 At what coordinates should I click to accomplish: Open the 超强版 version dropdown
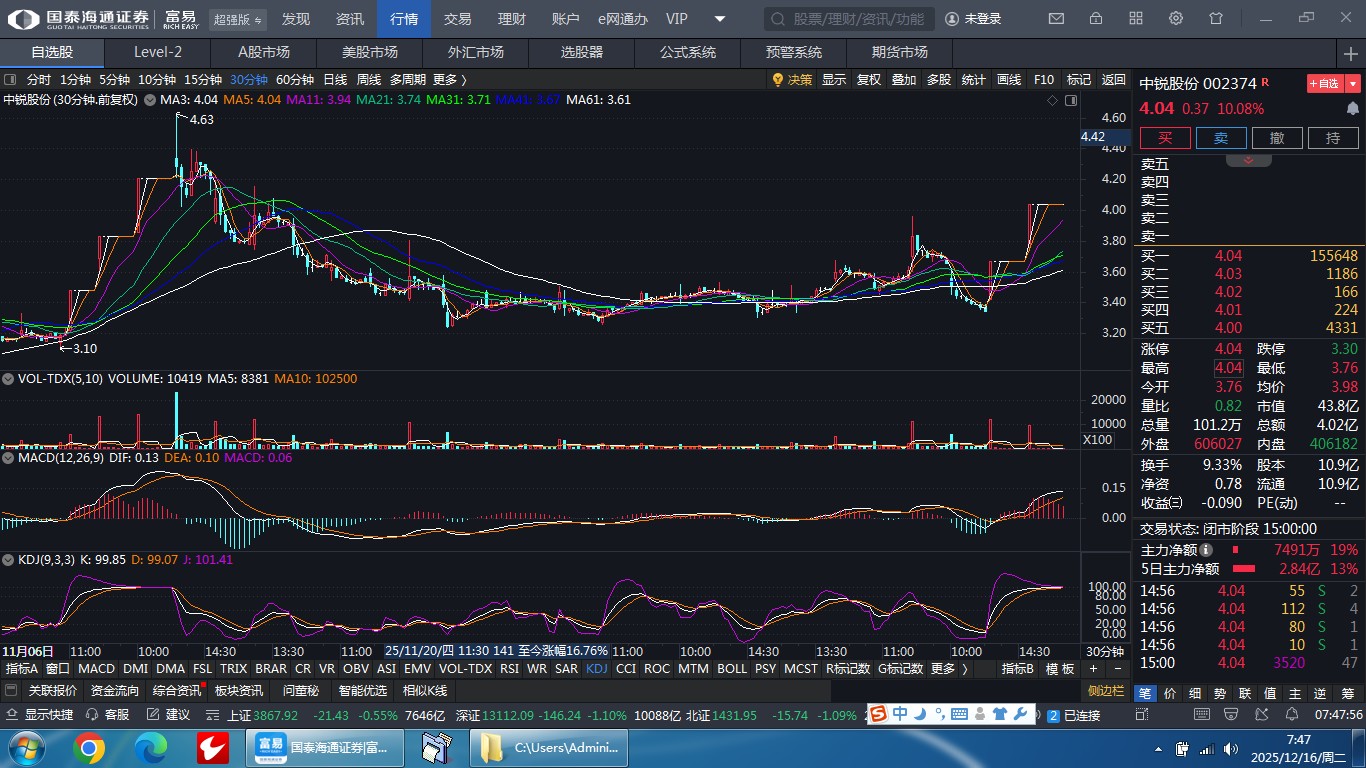tap(238, 19)
